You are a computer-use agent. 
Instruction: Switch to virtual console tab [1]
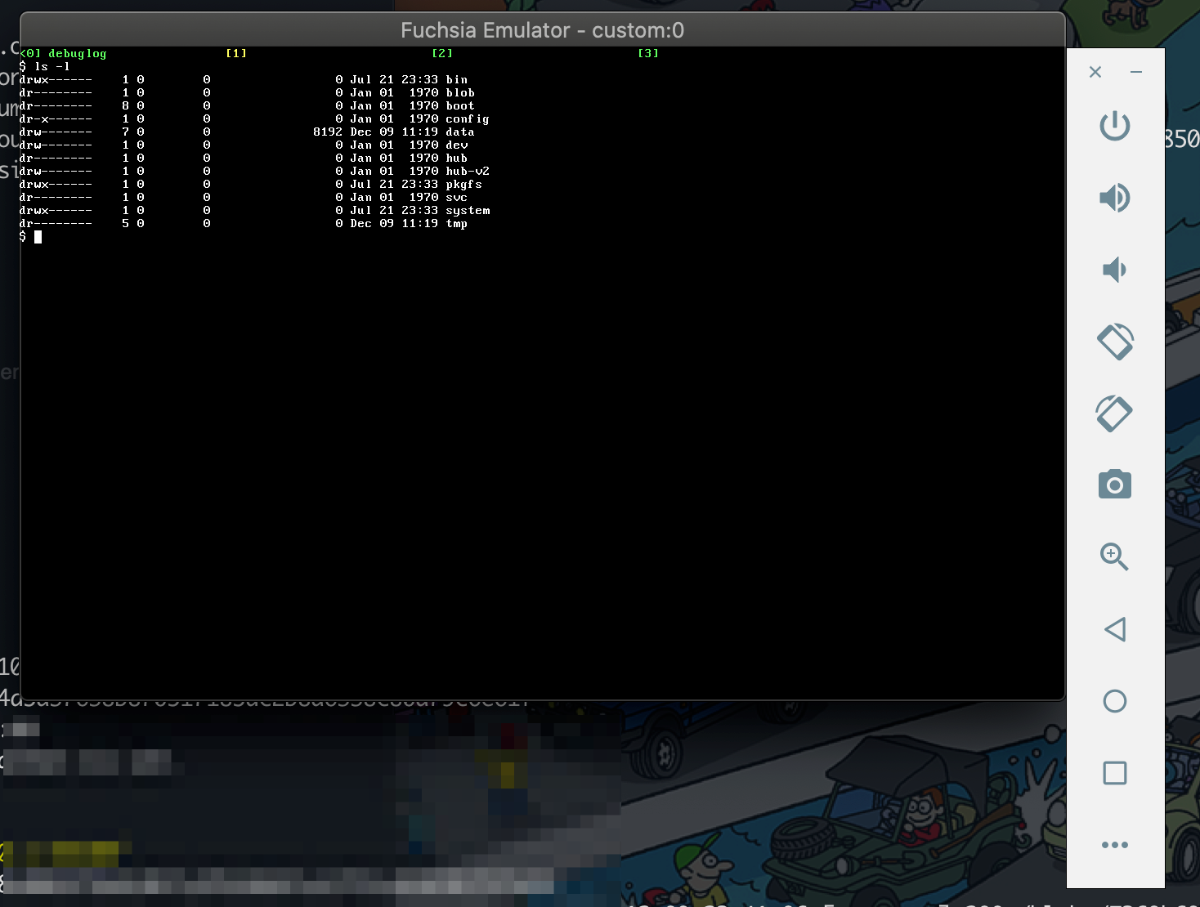pyautogui.click(x=236, y=53)
